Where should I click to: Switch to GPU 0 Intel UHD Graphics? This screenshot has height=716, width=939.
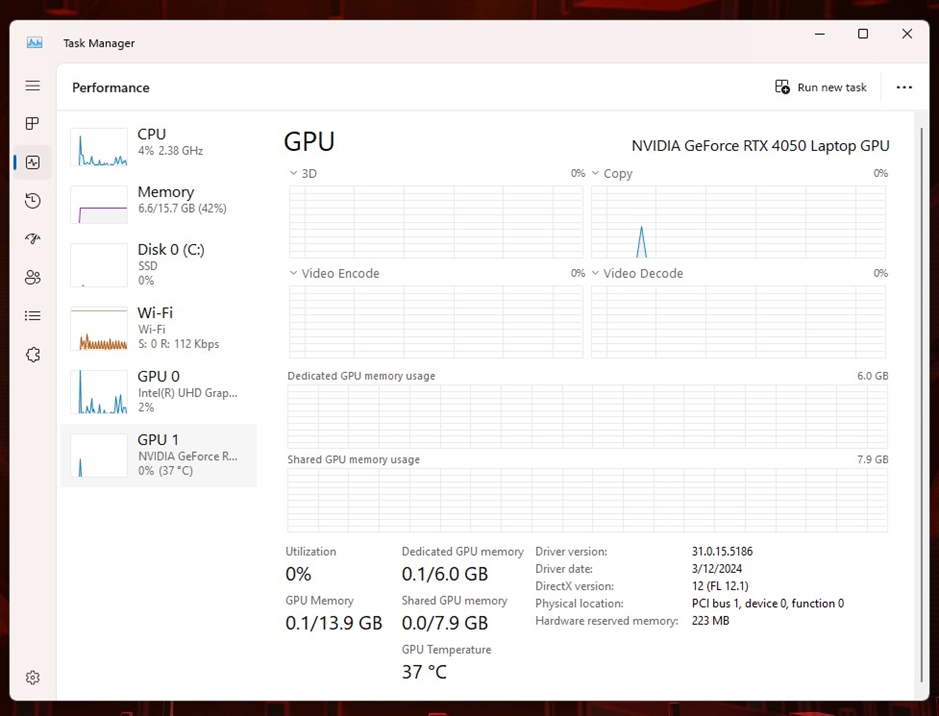(158, 390)
